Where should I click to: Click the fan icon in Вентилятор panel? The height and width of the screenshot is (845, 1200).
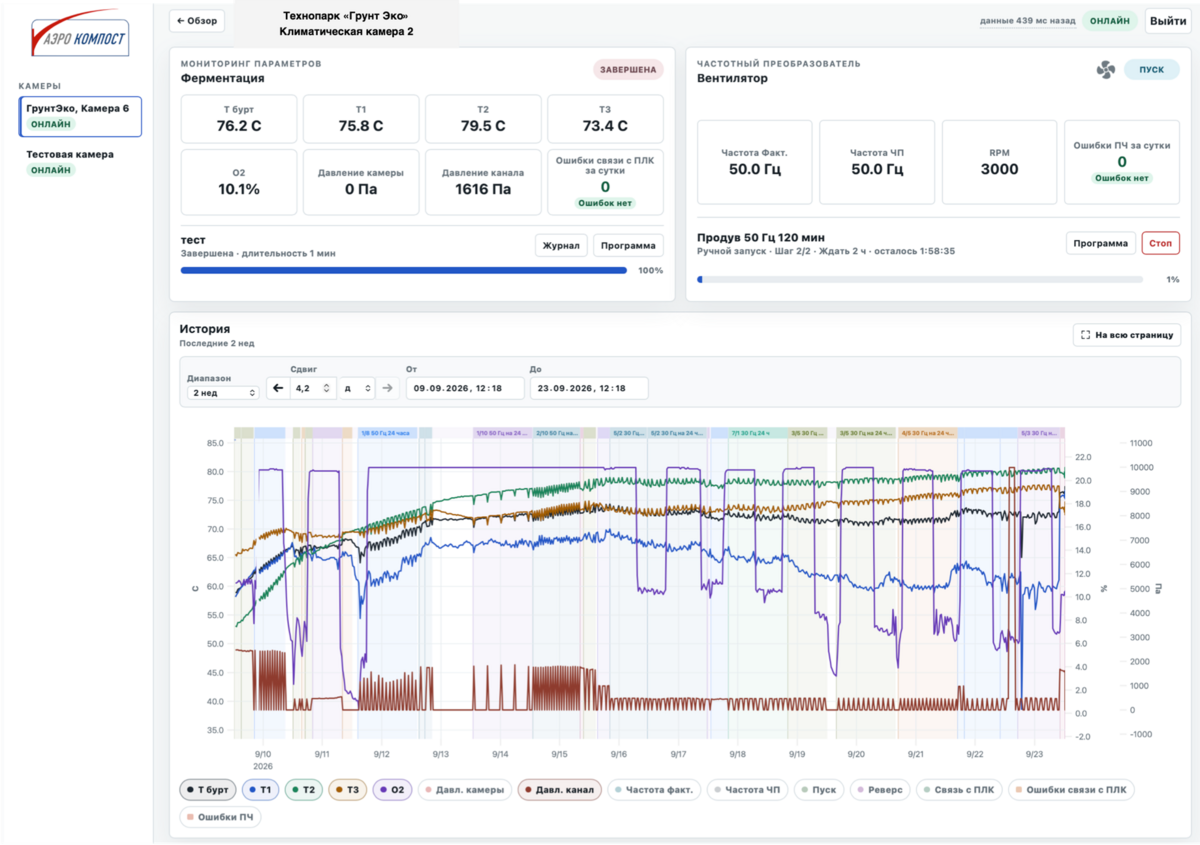click(x=1105, y=70)
